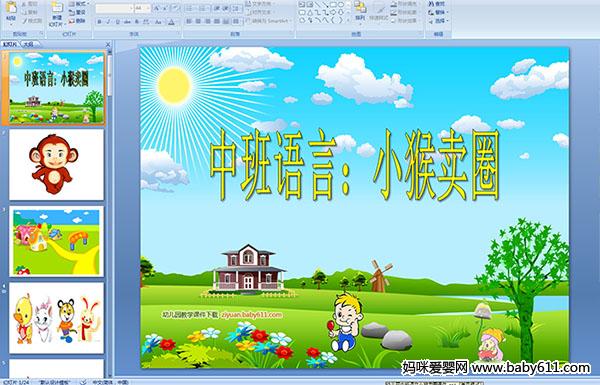Click the bullet list icon

(190, 8)
